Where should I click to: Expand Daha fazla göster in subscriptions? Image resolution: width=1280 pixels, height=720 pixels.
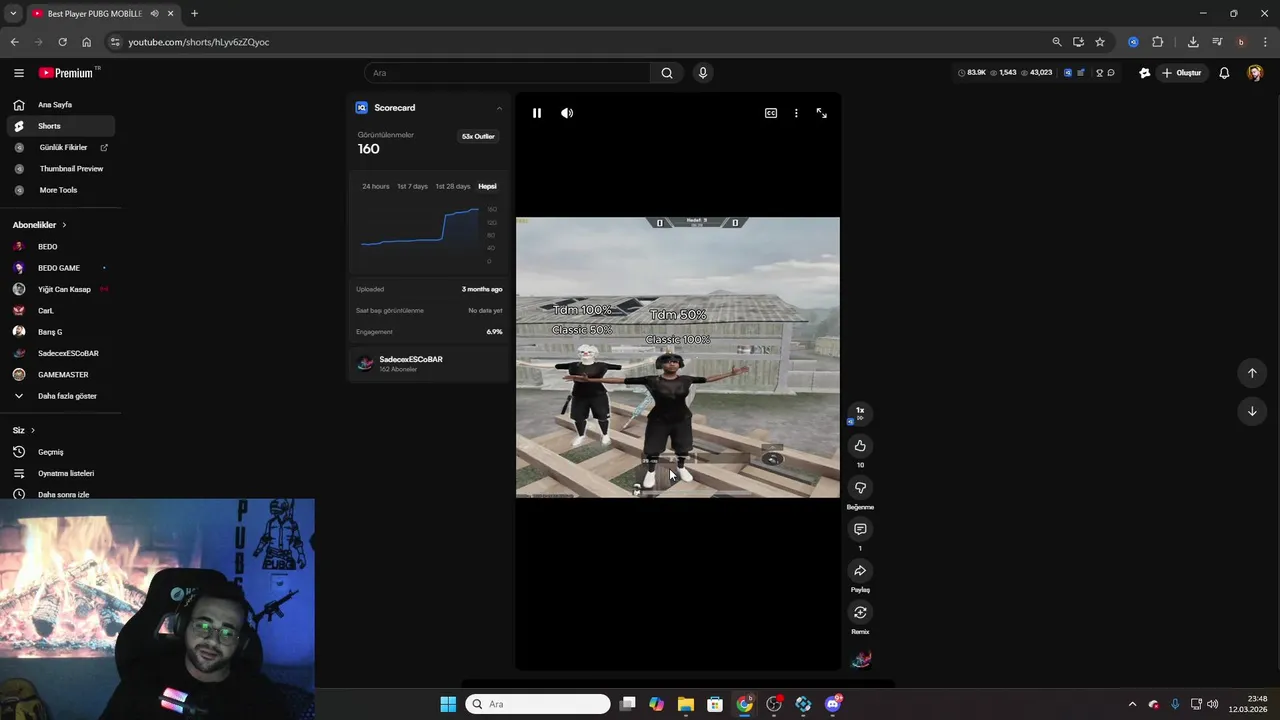click(x=62, y=396)
